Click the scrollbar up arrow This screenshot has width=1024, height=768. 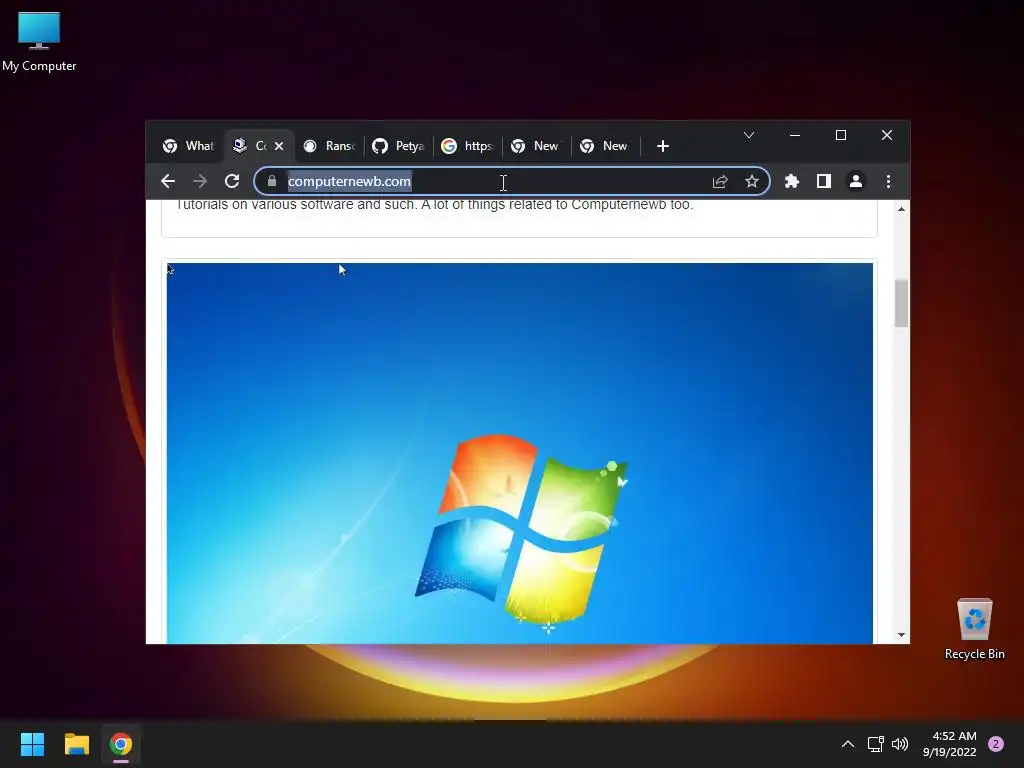click(x=901, y=209)
